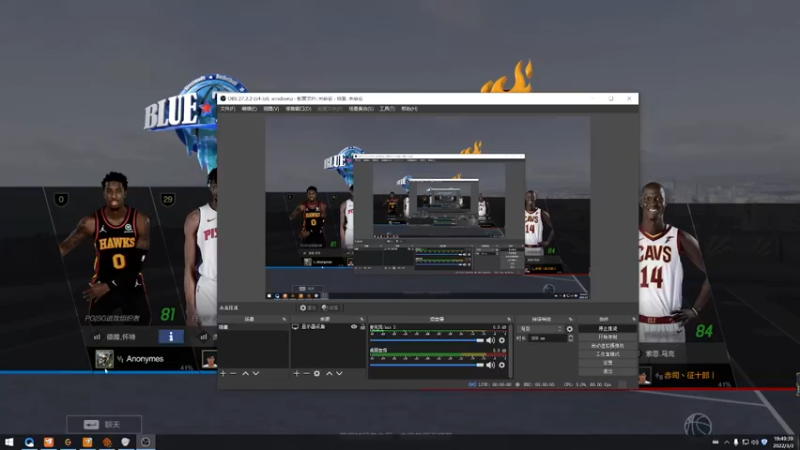The width and height of the screenshot is (800, 450).
Task: Click the transition duration 300 ms field
Action: pyautogui.click(x=547, y=338)
